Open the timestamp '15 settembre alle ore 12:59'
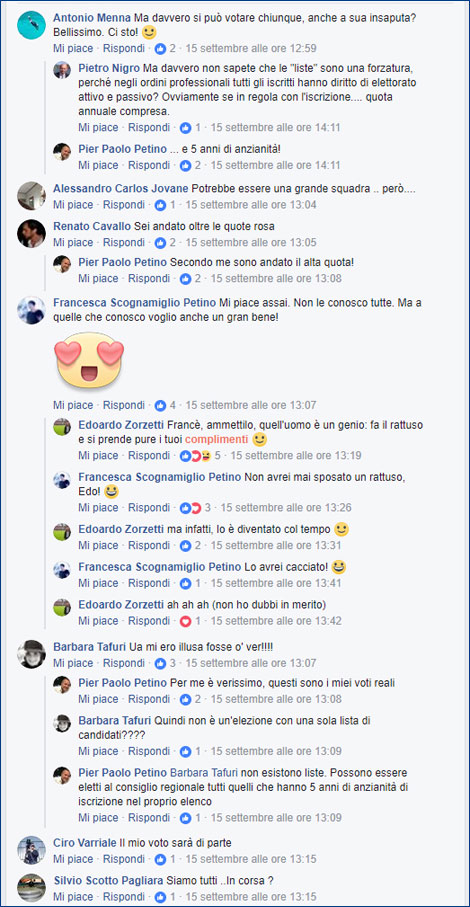 click(251, 49)
